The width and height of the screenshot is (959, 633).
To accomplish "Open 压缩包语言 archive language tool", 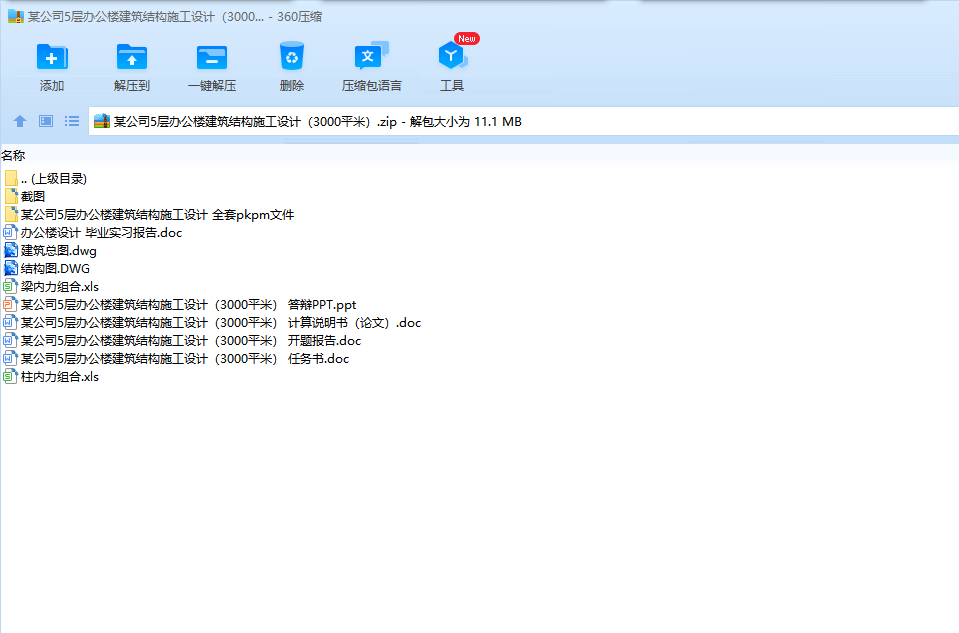I will click(x=371, y=56).
